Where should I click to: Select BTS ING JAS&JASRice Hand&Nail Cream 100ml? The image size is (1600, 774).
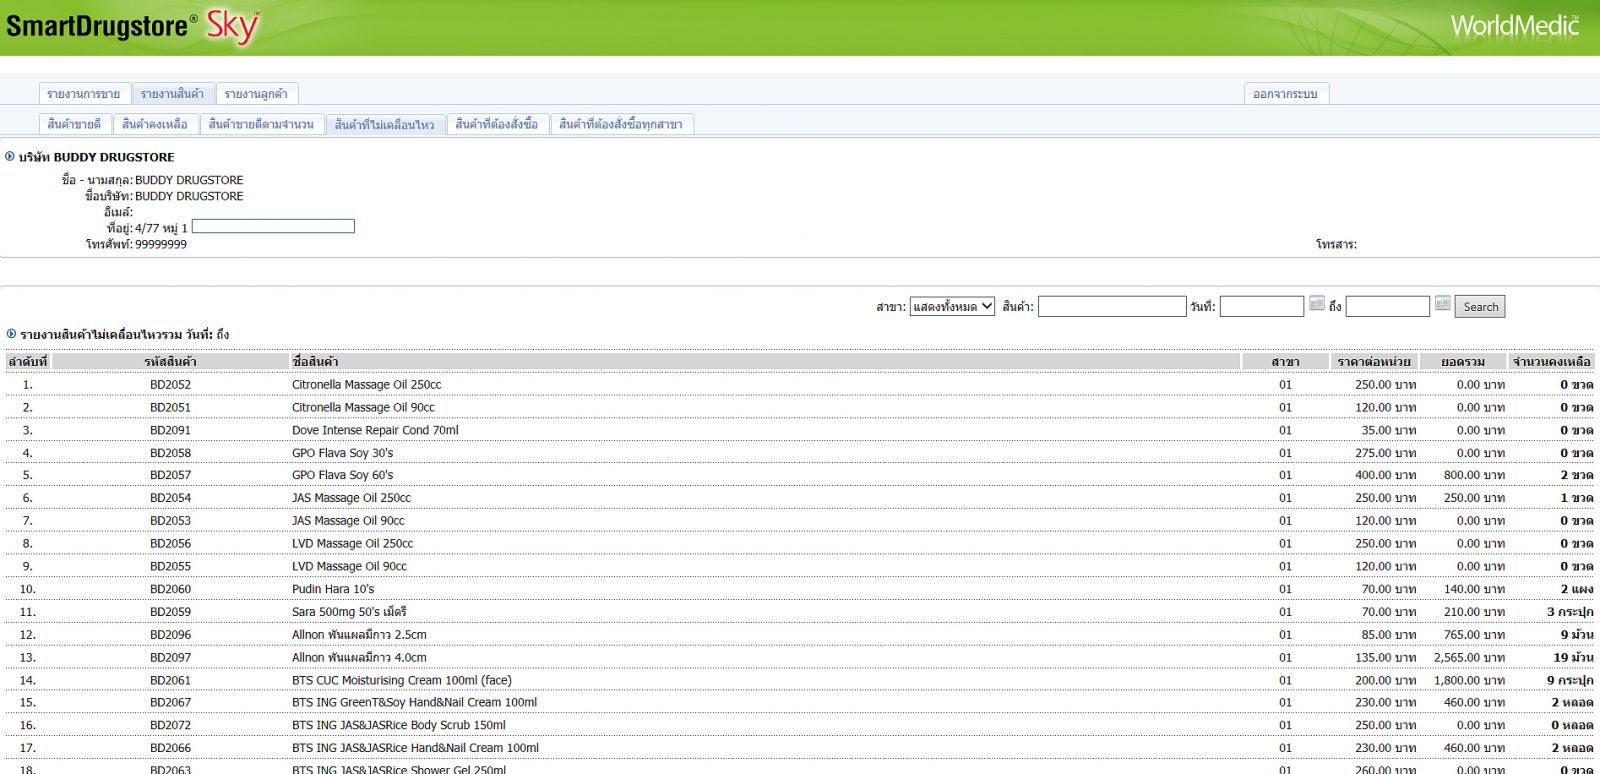(x=415, y=748)
